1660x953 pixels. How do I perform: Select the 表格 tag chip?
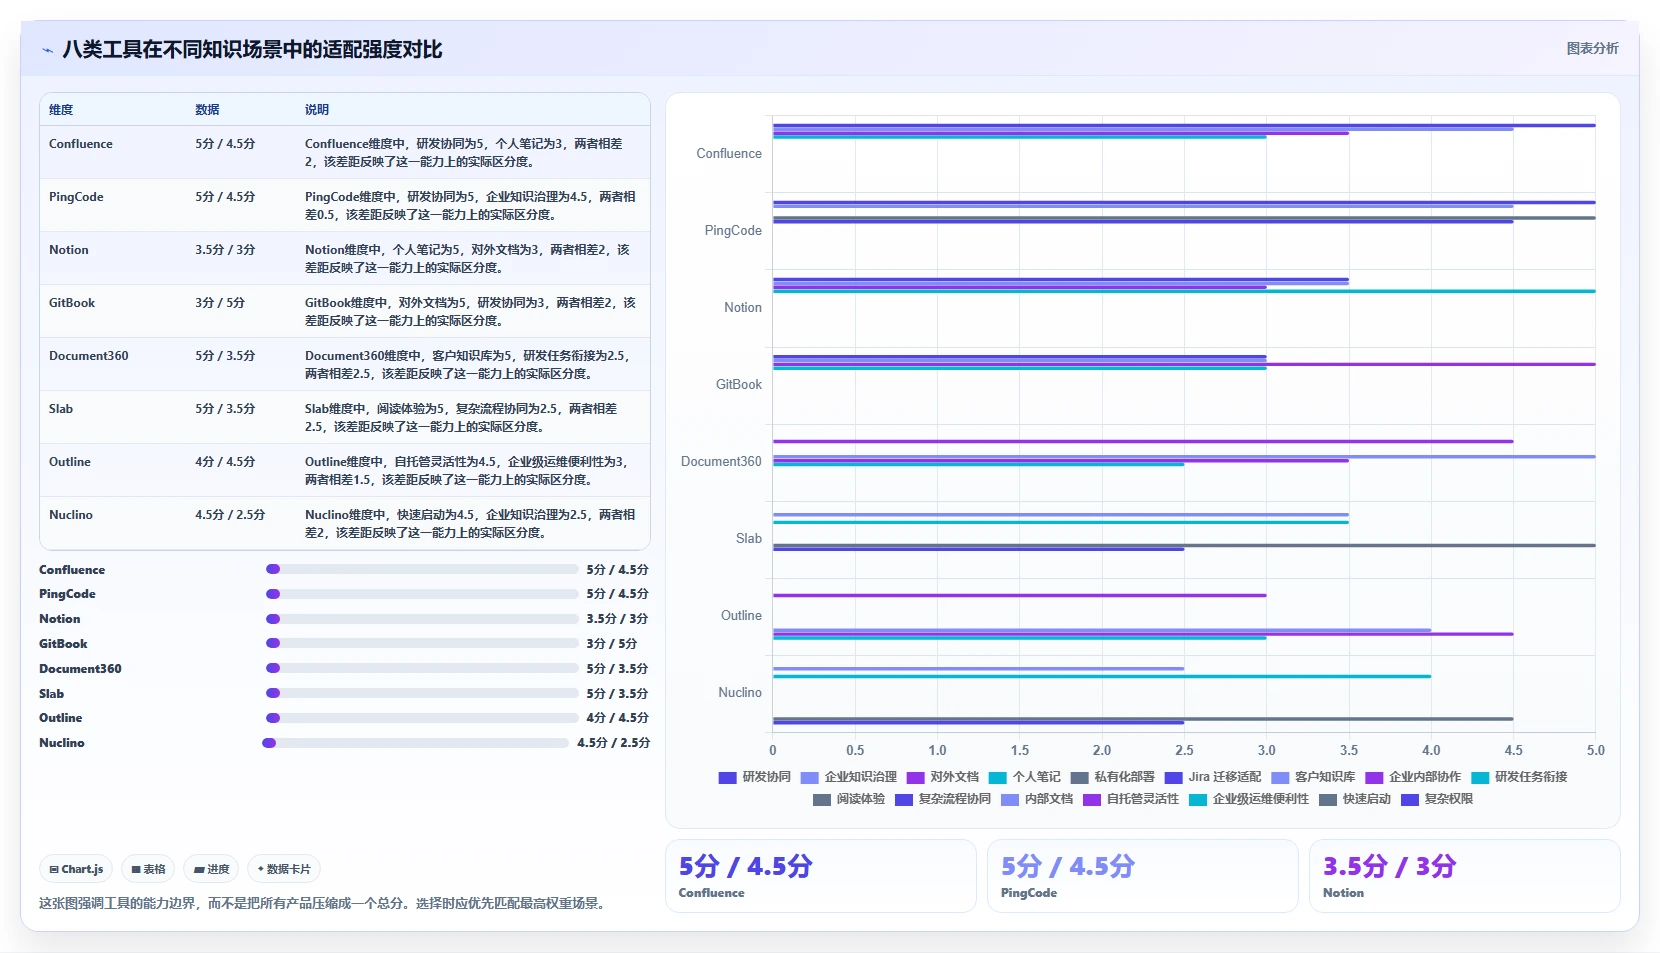[148, 869]
